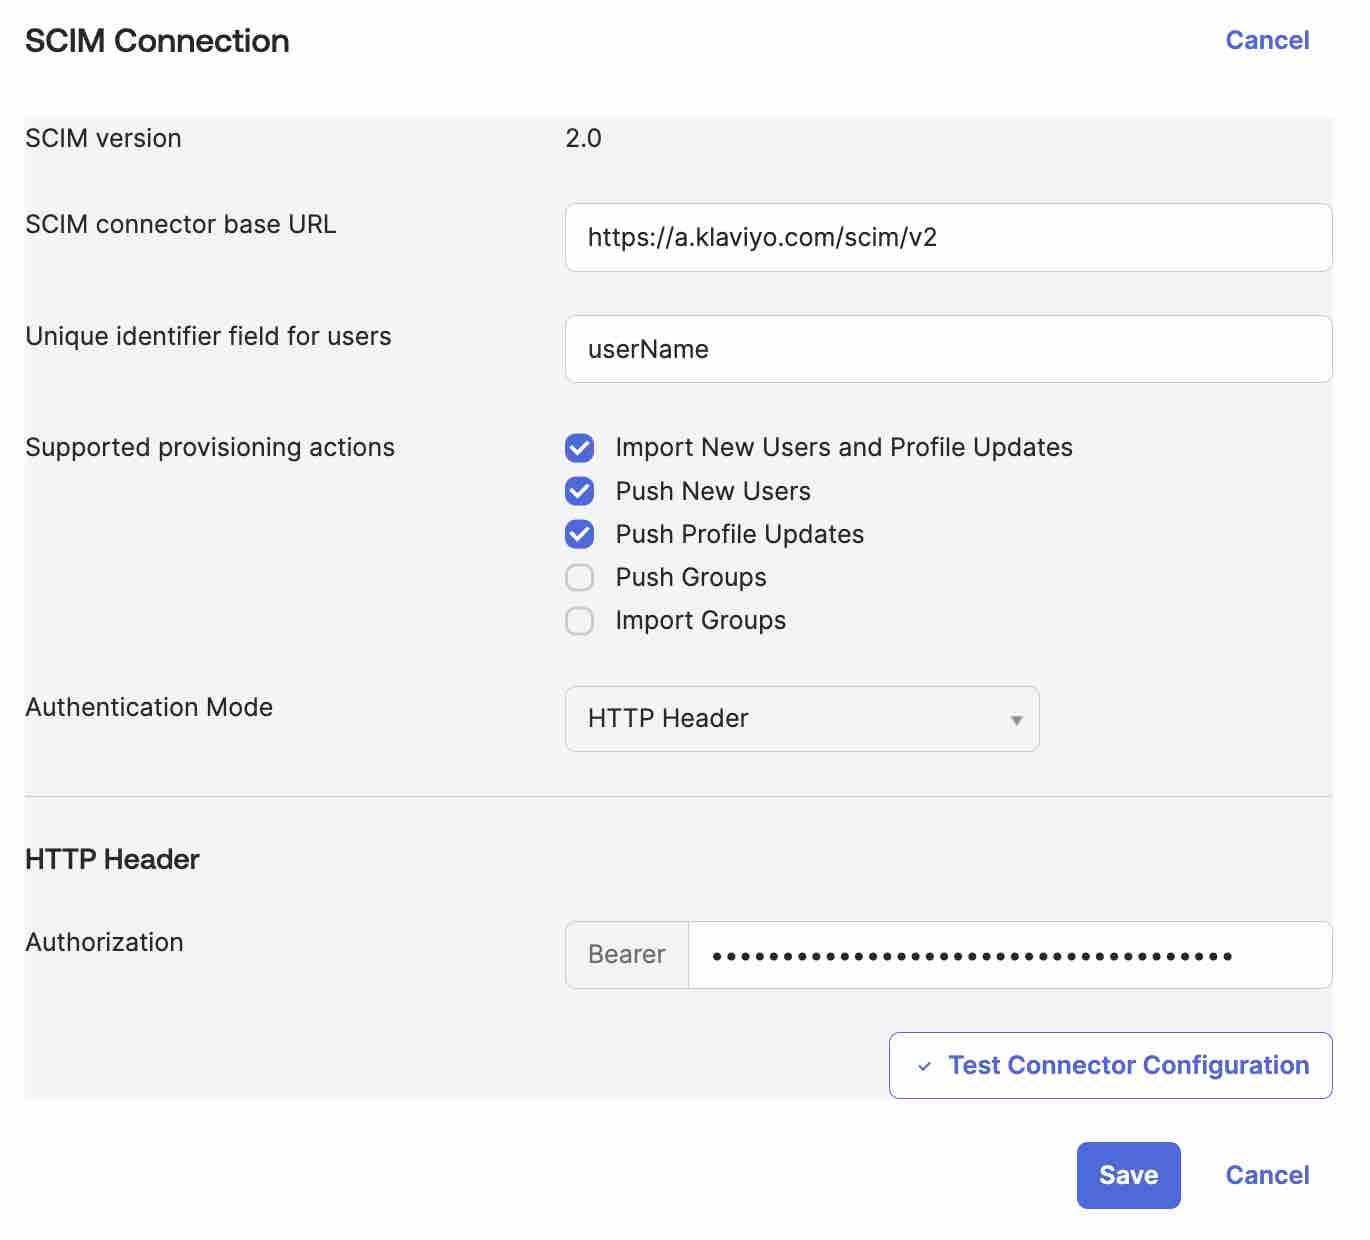Click the empty circle icon beside Import Groups
This screenshot has width=1370, height=1240.
click(579, 620)
